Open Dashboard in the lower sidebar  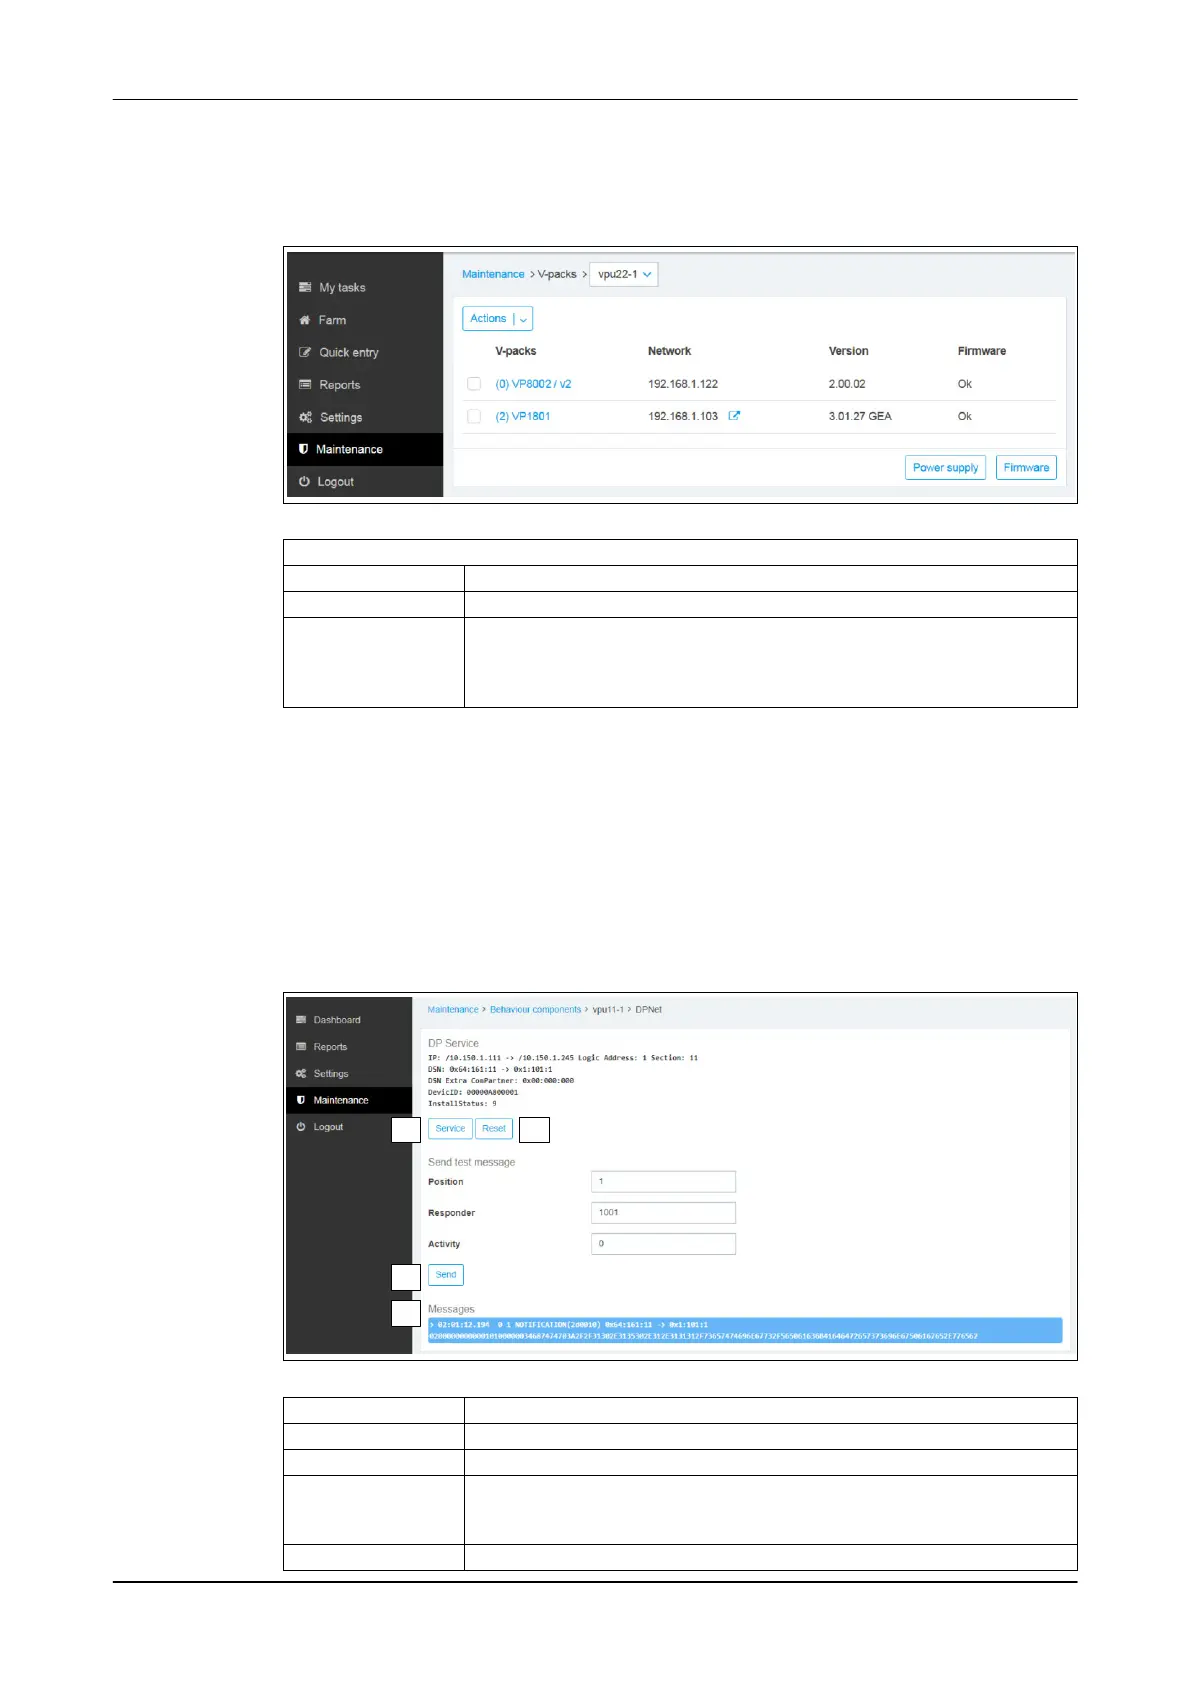[x=337, y=1020]
